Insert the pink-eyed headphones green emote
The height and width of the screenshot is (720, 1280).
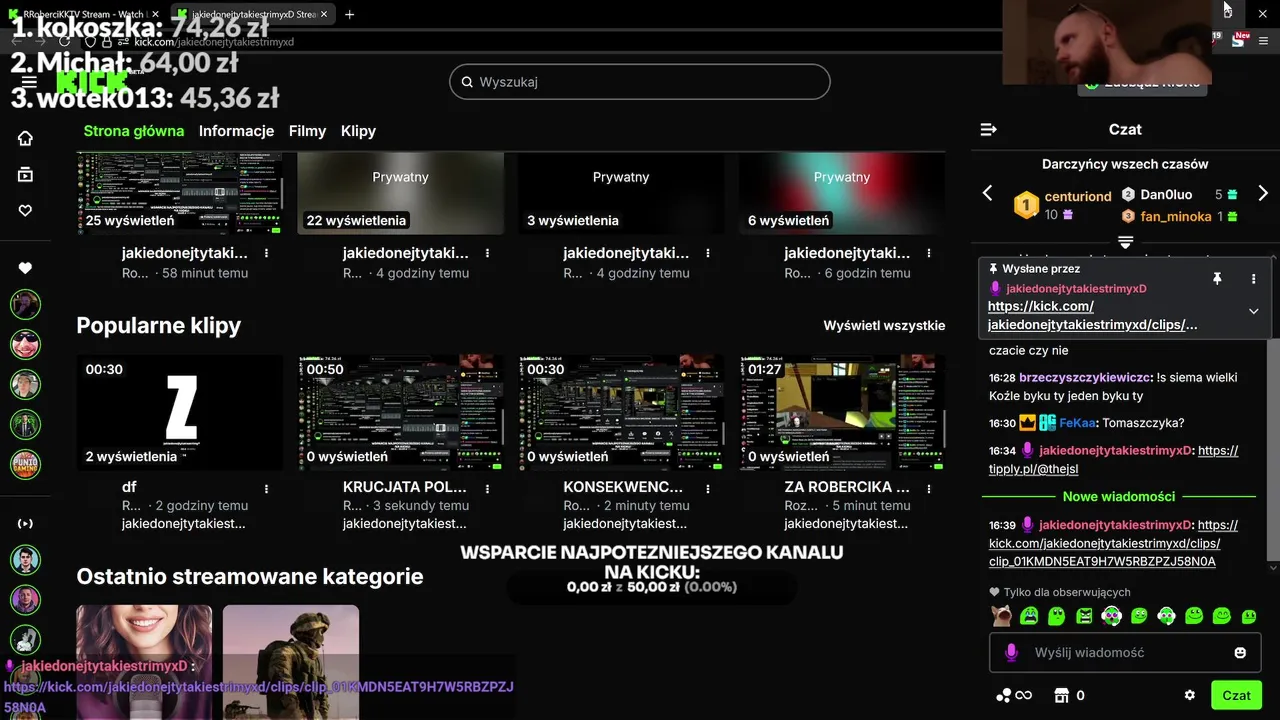click(1111, 616)
